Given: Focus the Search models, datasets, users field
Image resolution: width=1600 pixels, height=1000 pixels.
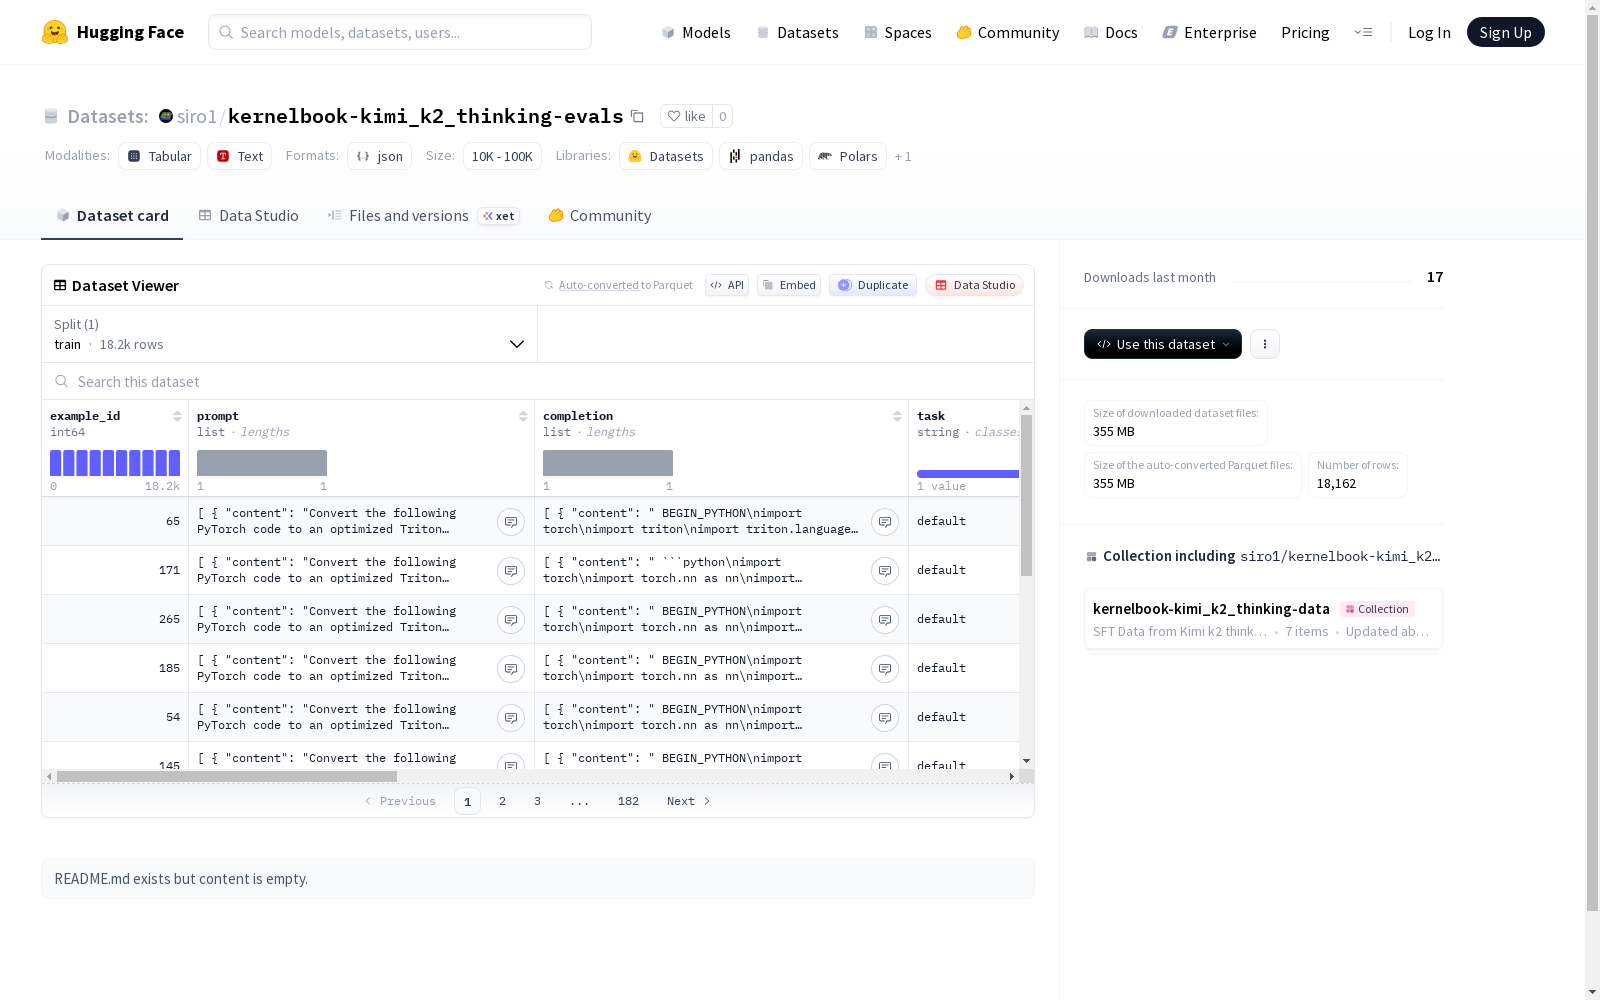Looking at the screenshot, I should pos(400,32).
